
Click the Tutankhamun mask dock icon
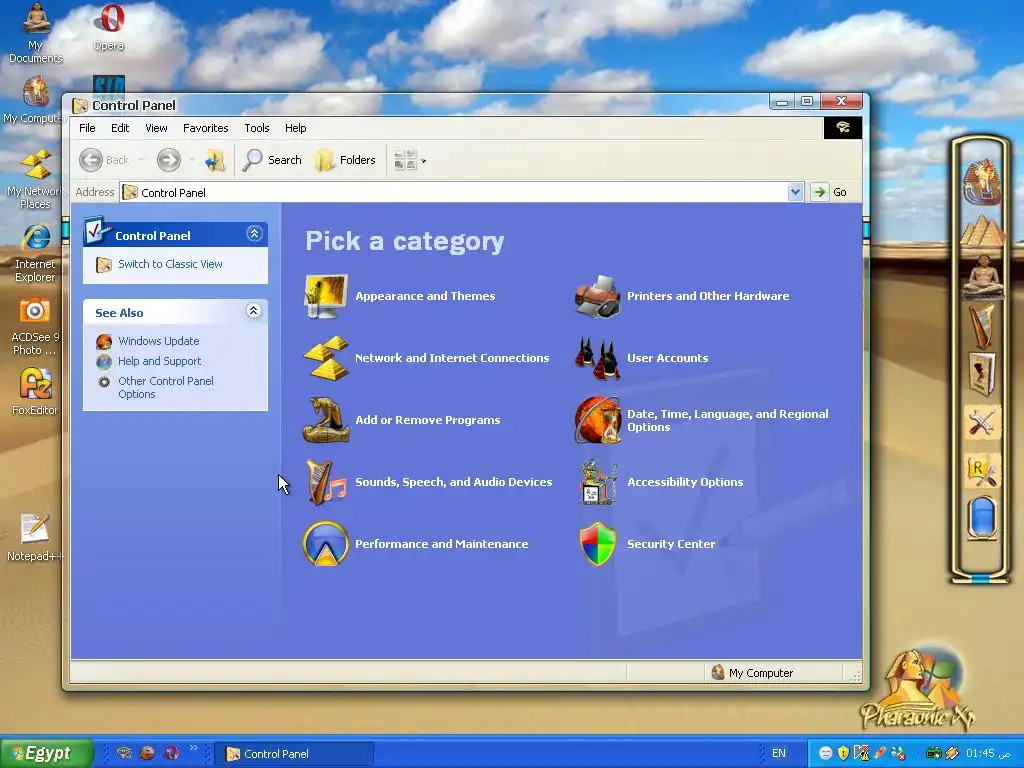982,181
